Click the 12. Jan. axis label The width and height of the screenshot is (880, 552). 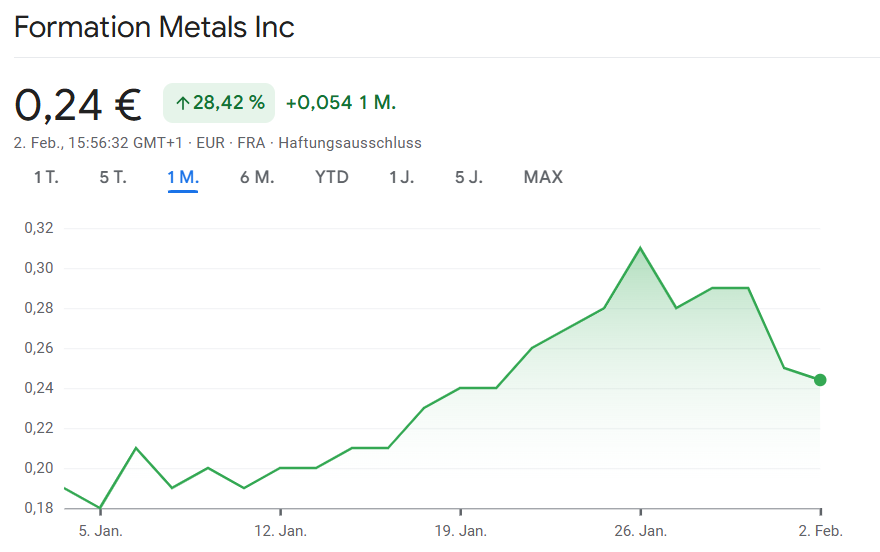click(x=280, y=530)
